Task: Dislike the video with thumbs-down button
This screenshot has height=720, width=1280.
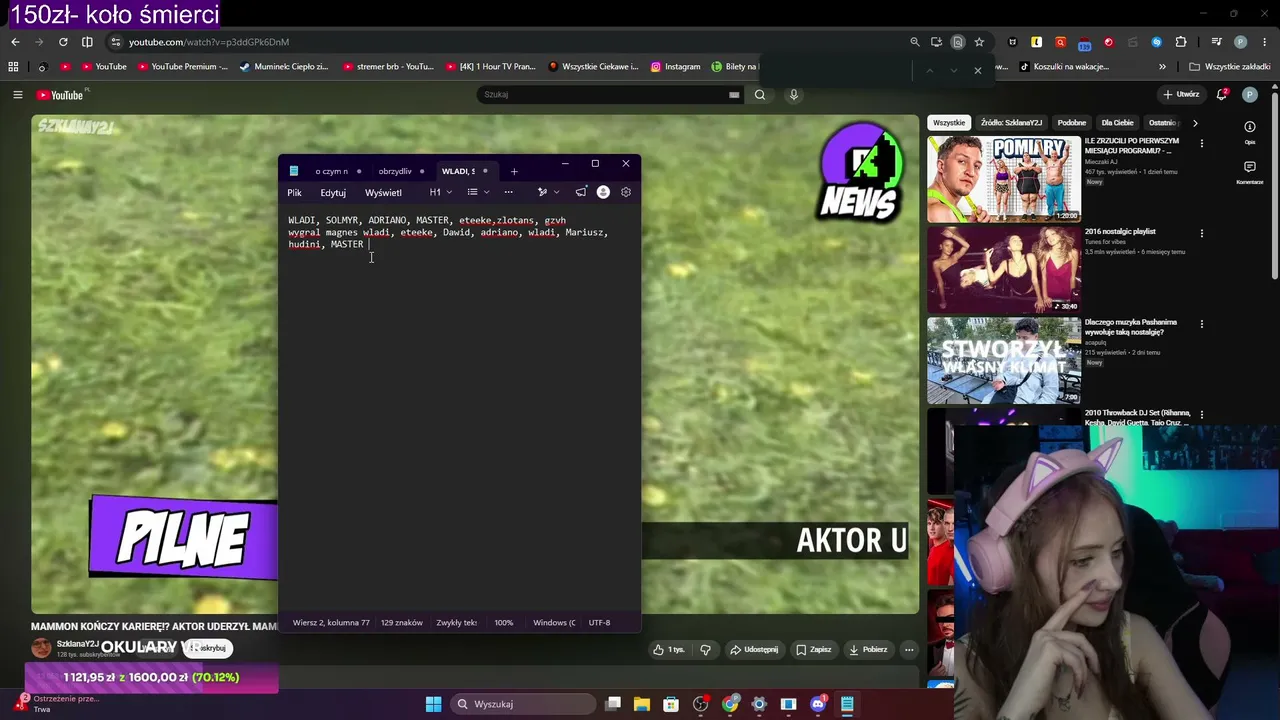Action: tap(706, 650)
